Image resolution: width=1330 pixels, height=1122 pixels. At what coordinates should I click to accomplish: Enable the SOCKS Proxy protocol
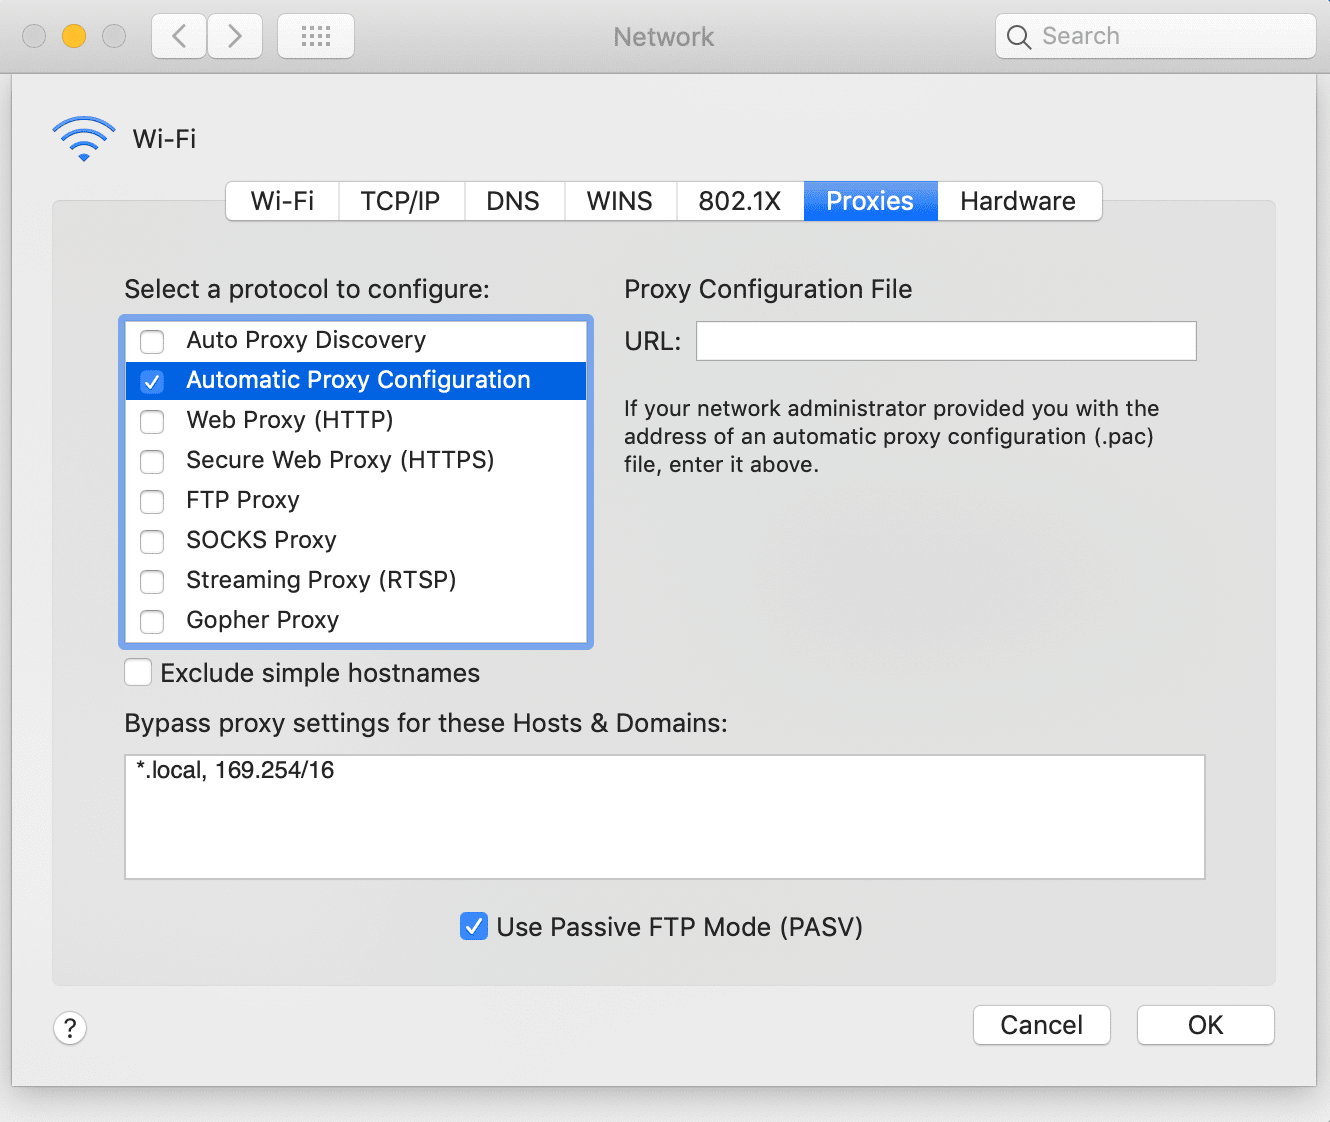152,541
